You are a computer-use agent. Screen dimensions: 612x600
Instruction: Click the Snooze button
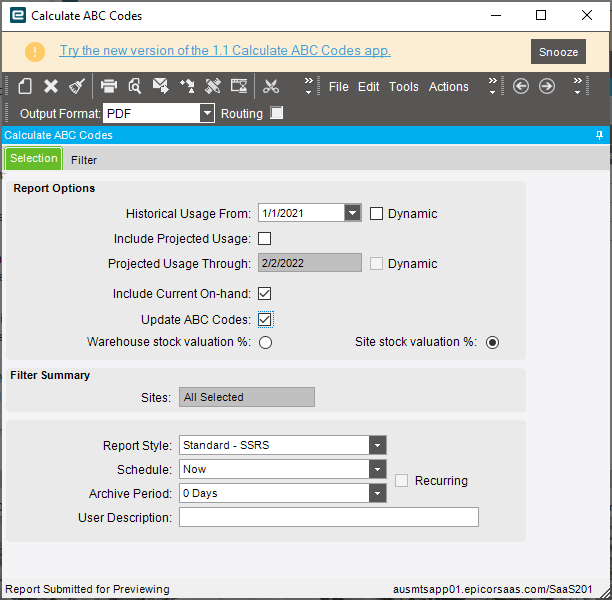[x=558, y=52]
